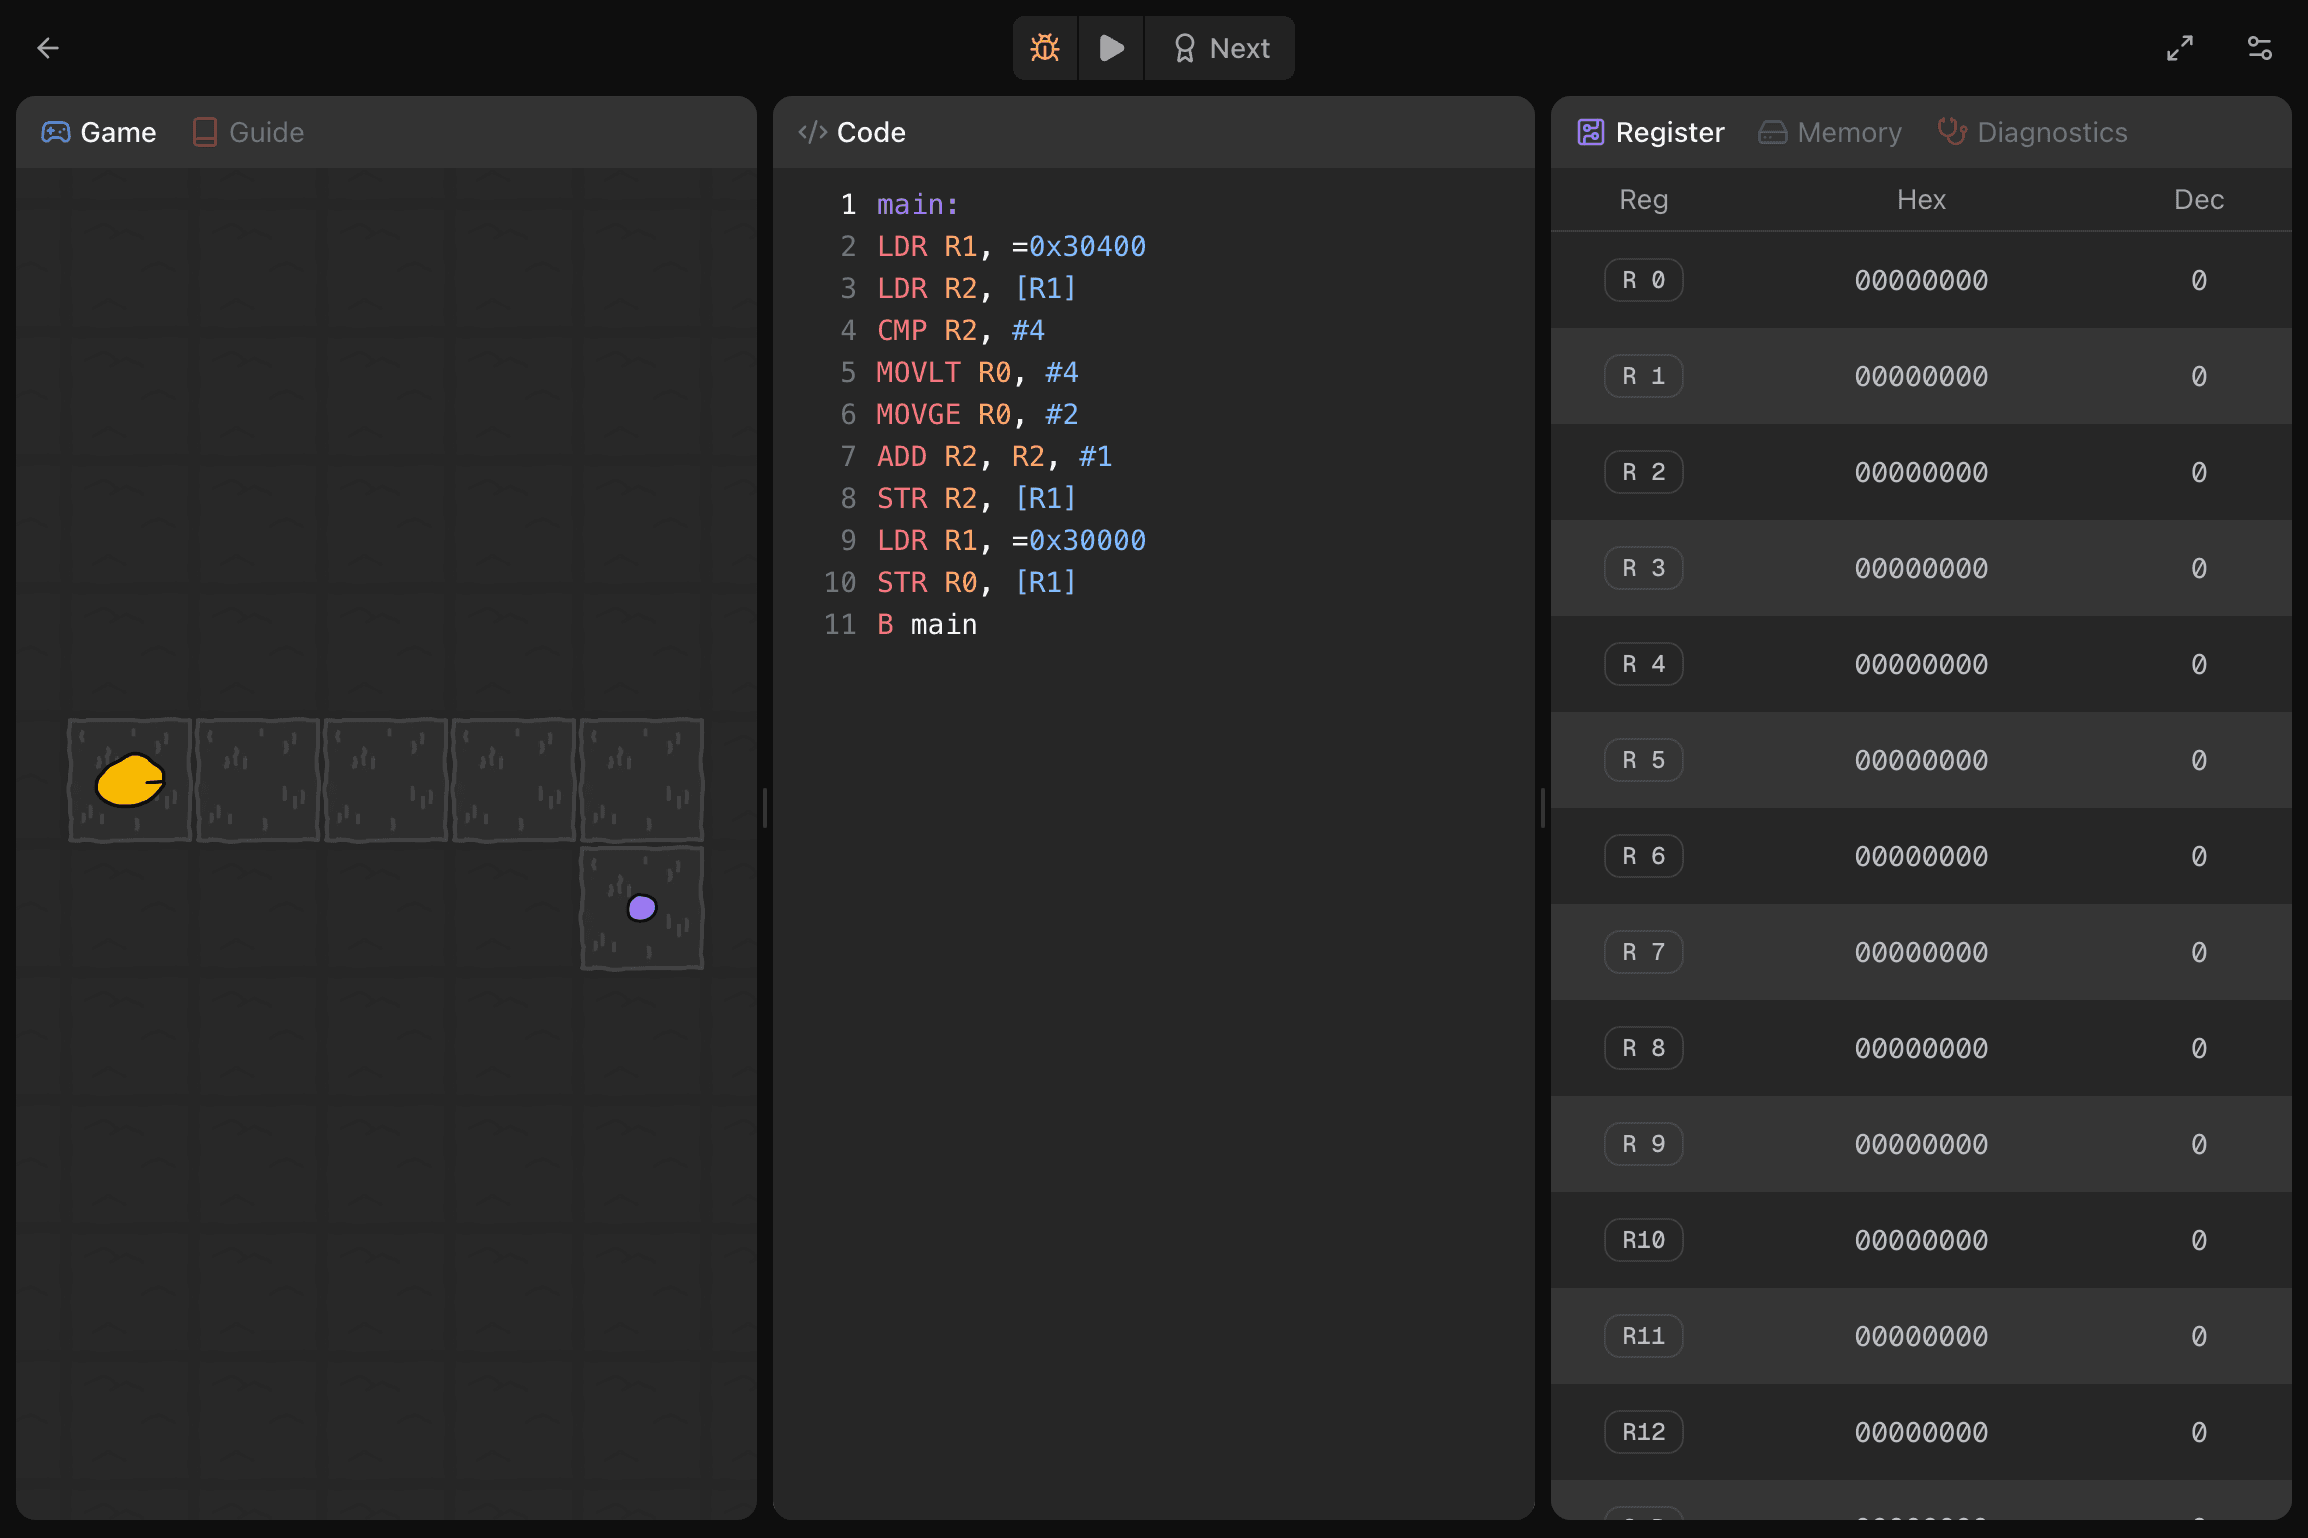Click the book icon beside Guide
Screen dimensions: 2308x1538
[205, 131]
